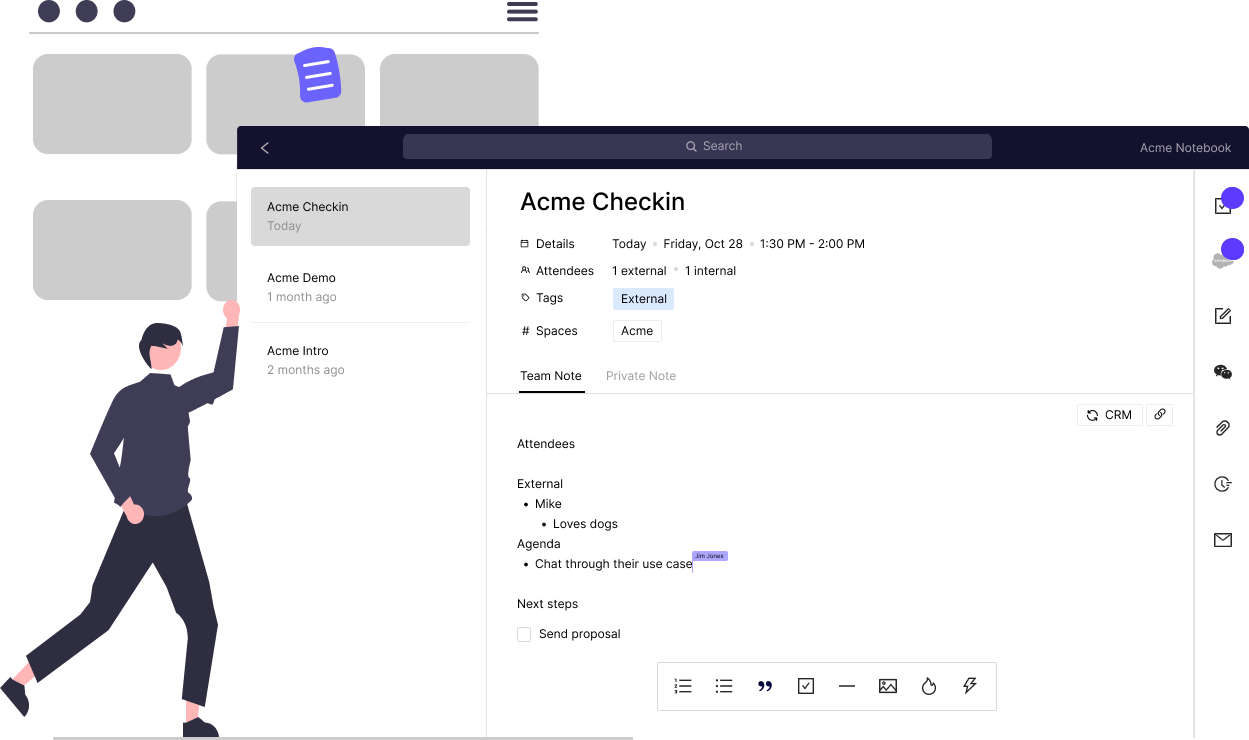Check the Send proposal checkbox
The width and height of the screenshot is (1249, 740).
coord(524,634)
